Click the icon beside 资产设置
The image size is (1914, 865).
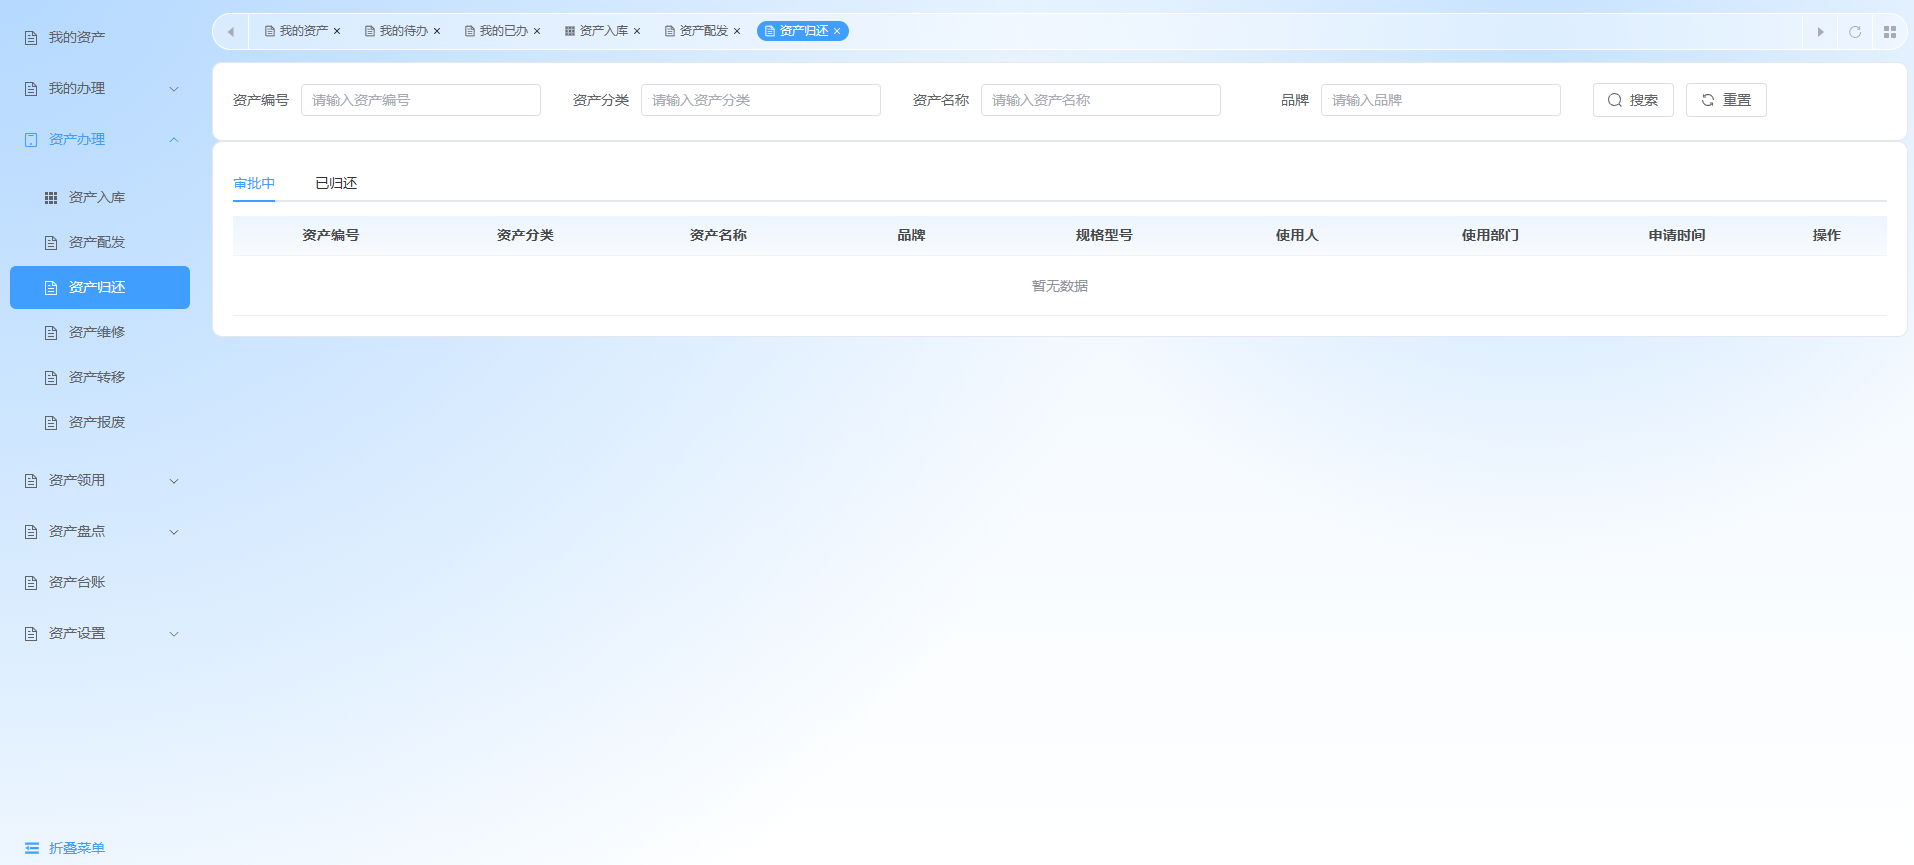point(31,634)
